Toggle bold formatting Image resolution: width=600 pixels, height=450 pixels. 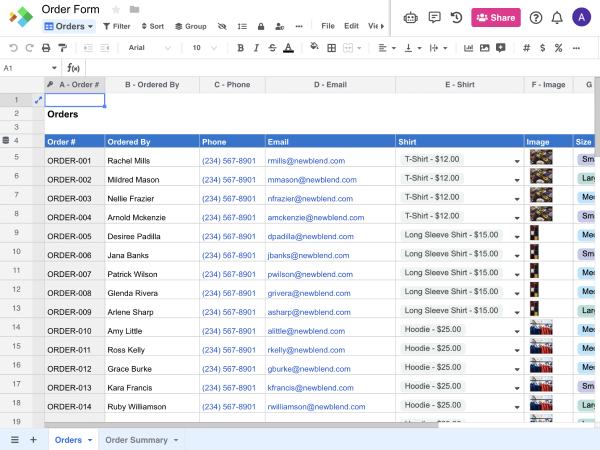point(240,47)
